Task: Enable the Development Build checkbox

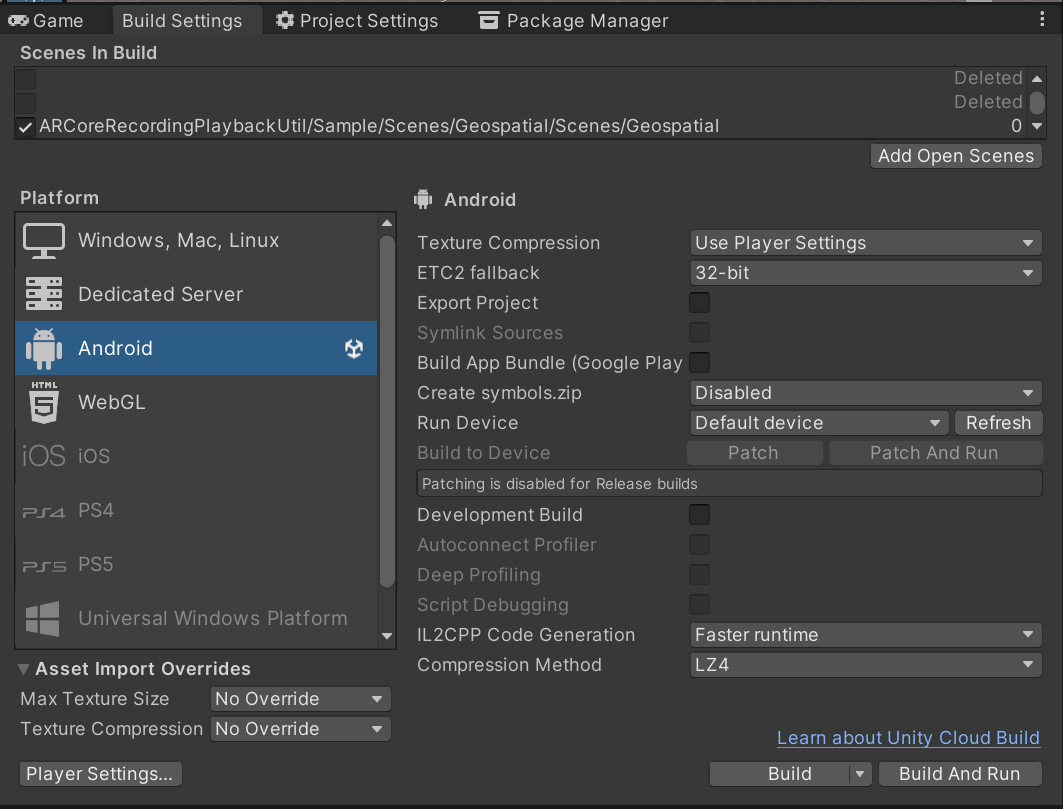Action: pos(700,514)
